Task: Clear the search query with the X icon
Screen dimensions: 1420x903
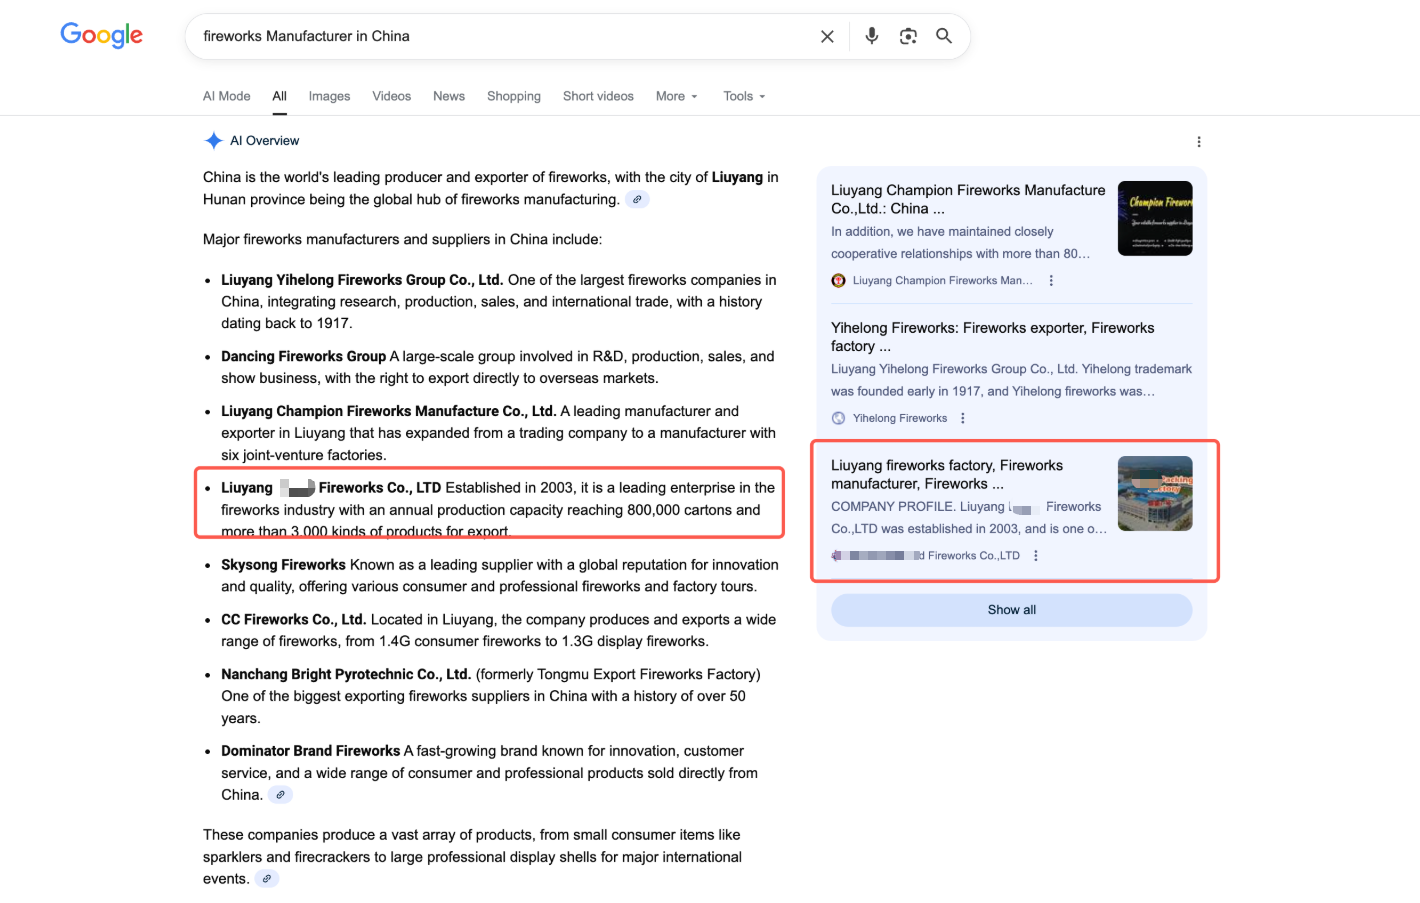Action: click(827, 37)
